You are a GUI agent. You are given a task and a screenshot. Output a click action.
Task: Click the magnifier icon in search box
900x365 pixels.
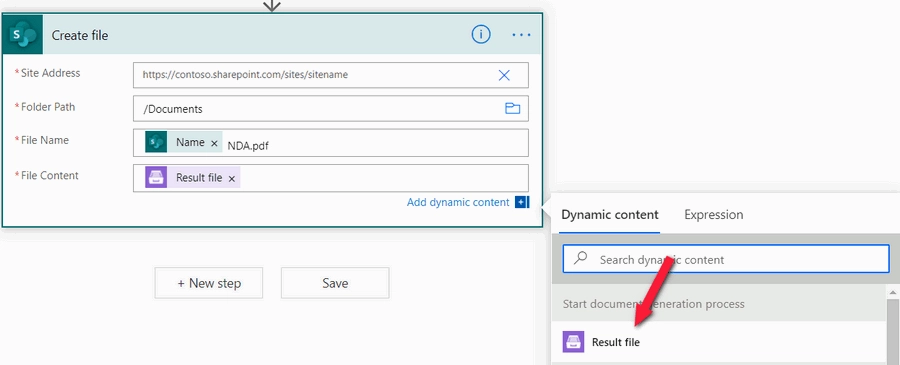[581, 258]
